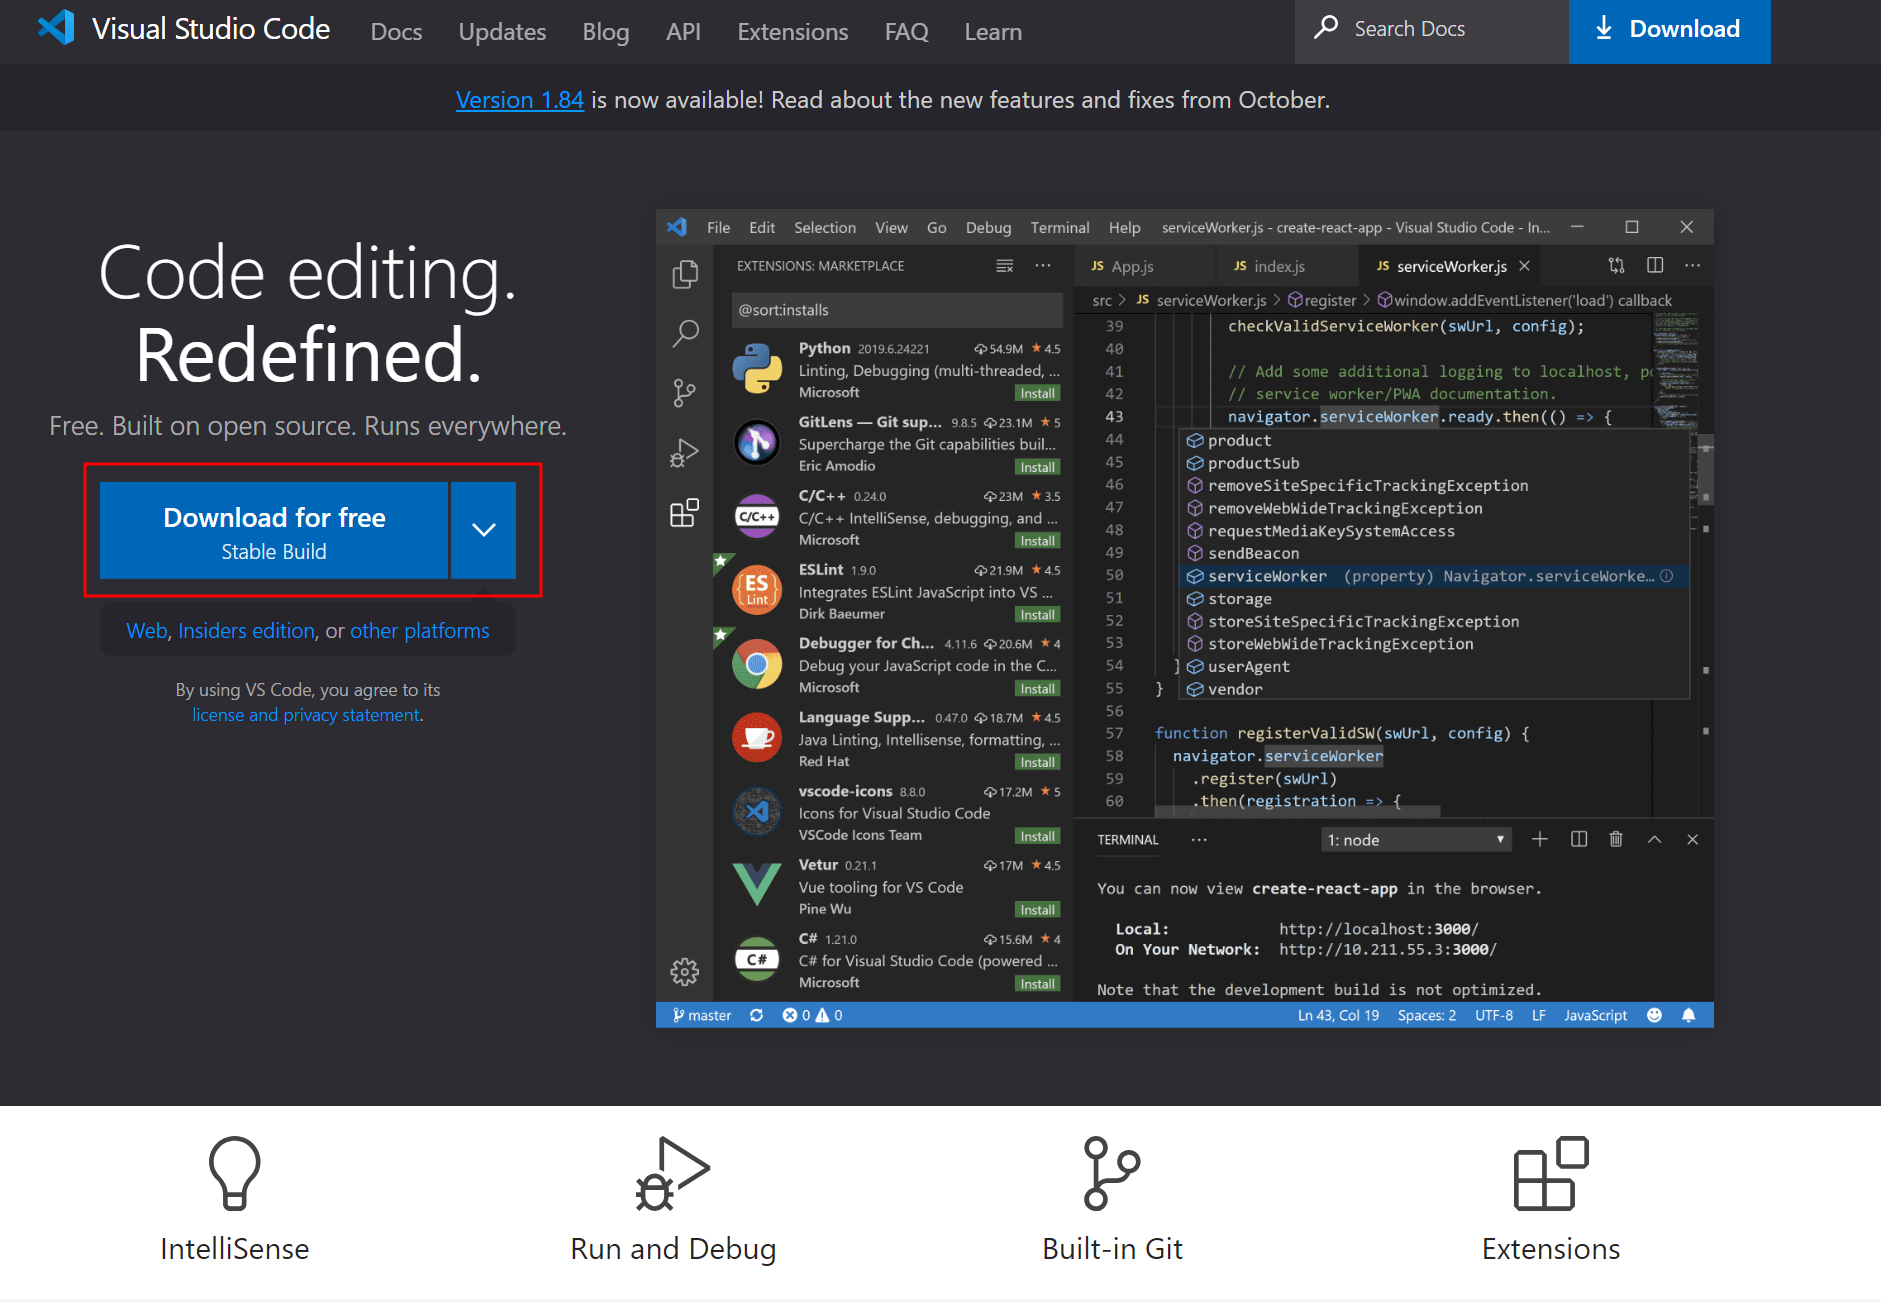Maximize terminal panel with up chevron

(1655, 839)
